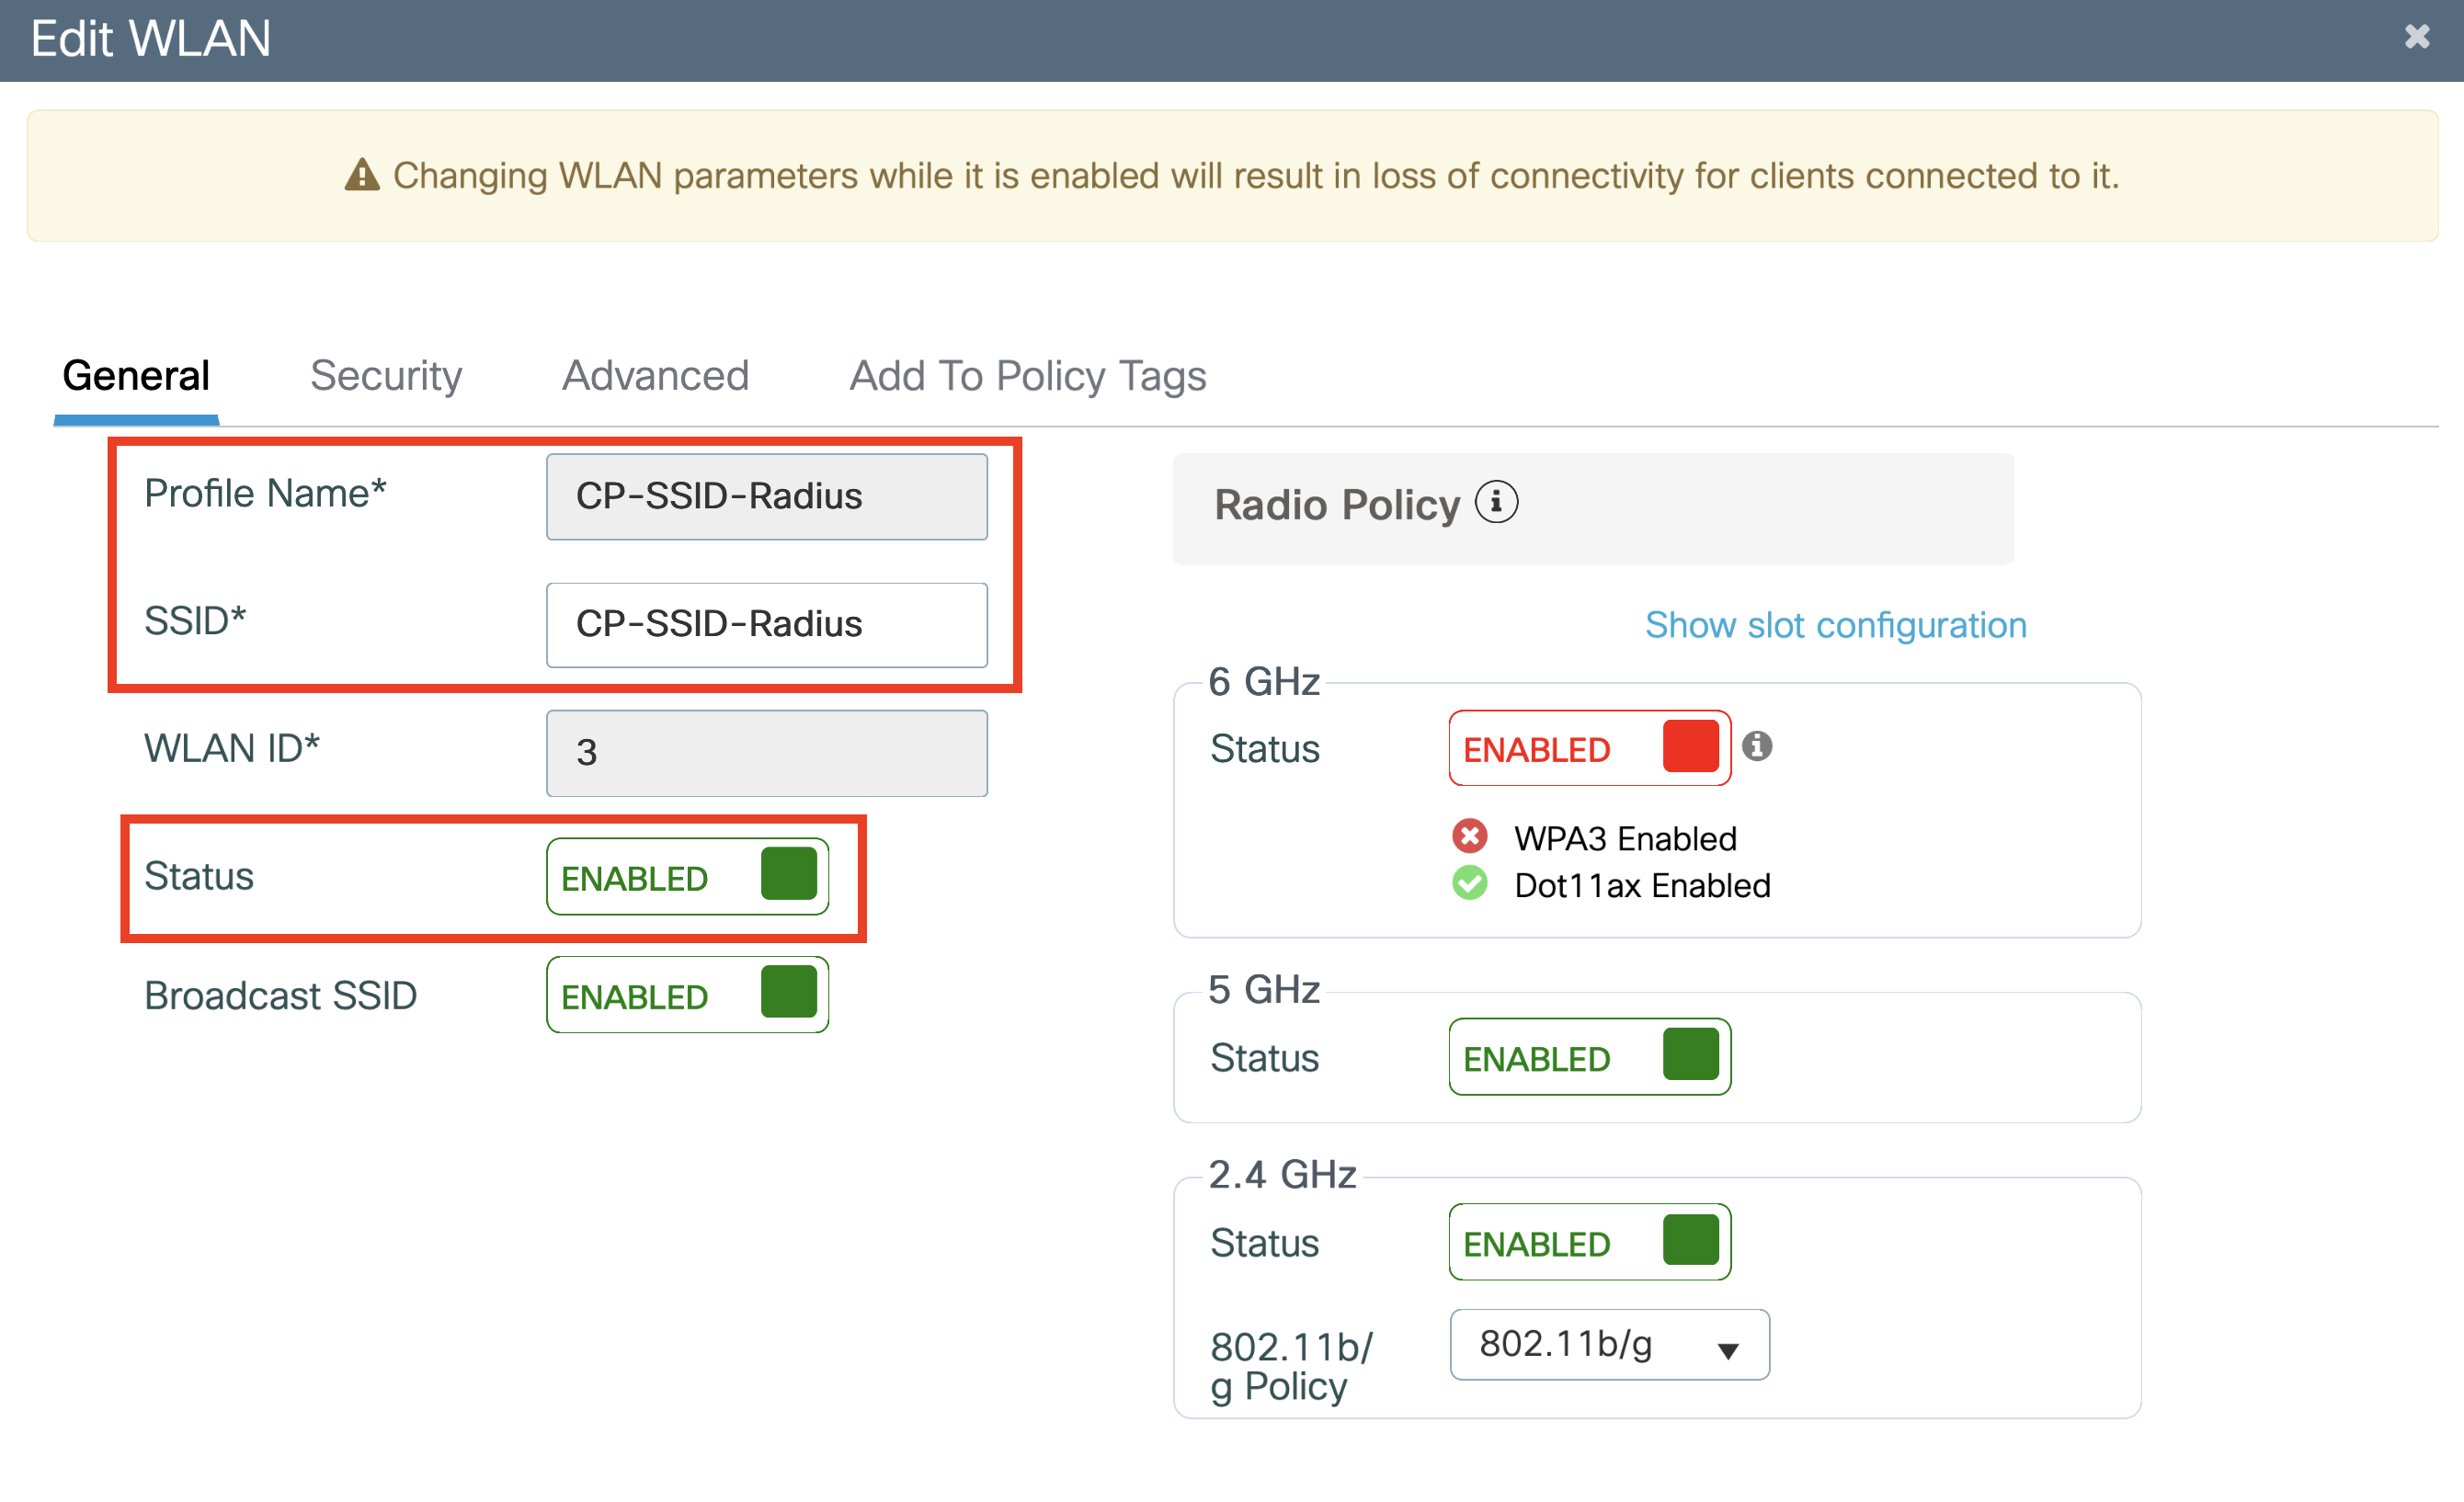The height and width of the screenshot is (1502, 2464).
Task: Click the Dot11ax Enabled green check icon
Action: (x=1469, y=883)
